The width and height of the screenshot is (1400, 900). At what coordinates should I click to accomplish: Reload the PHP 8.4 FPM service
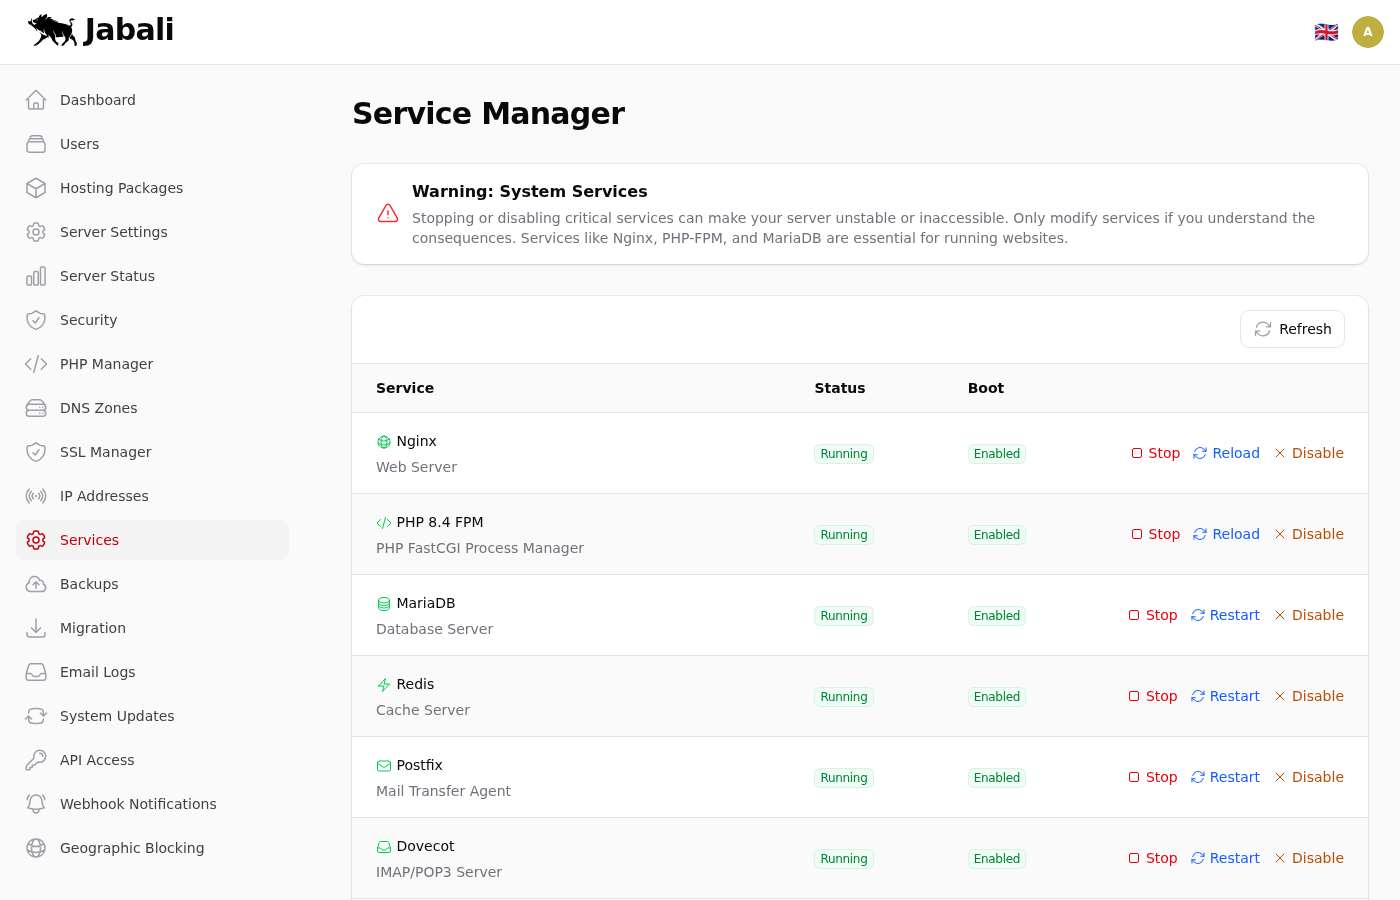(x=1226, y=534)
